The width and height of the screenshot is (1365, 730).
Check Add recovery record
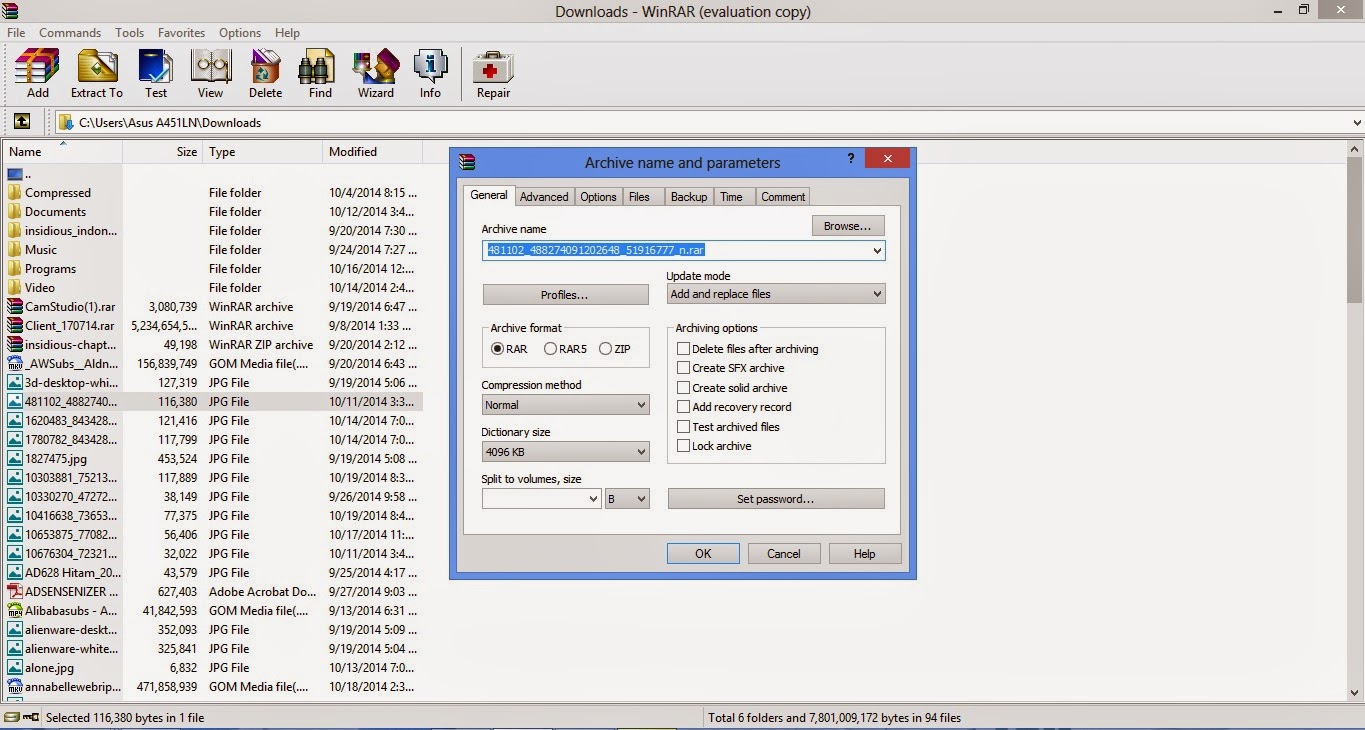pyautogui.click(x=684, y=407)
